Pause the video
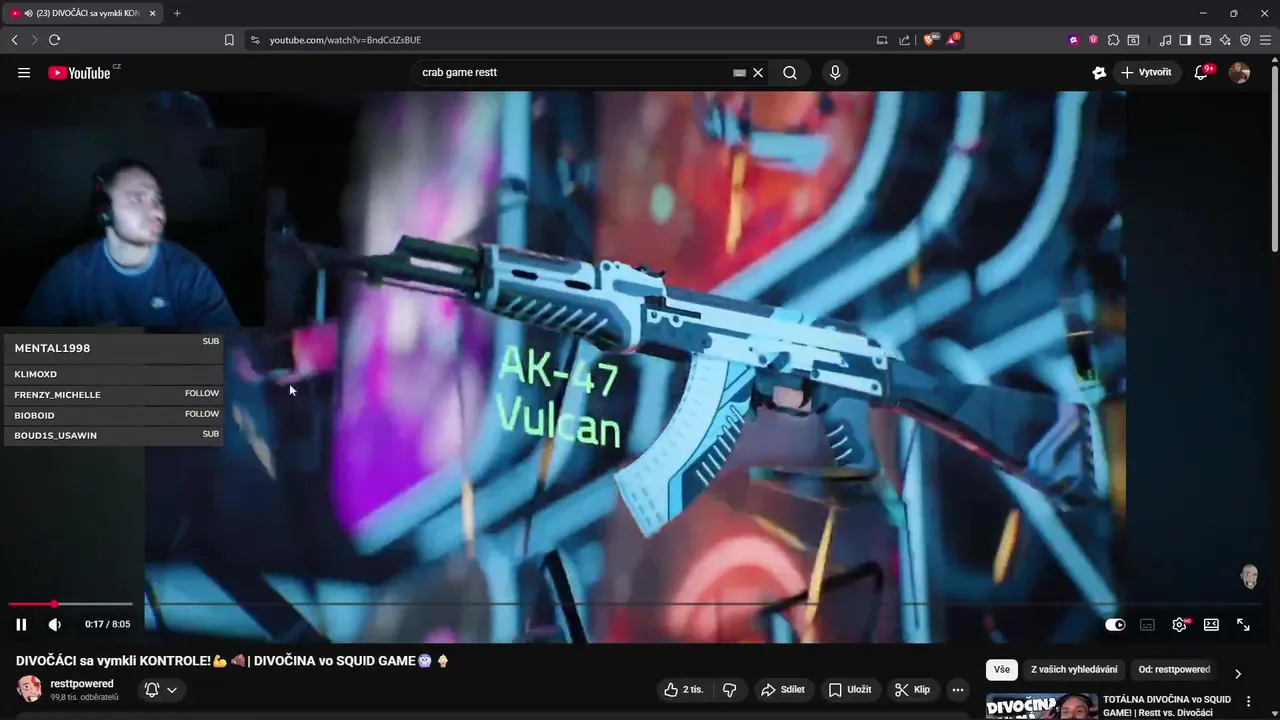This screenshot has height=720, width=1280. [x=21, y=624]
